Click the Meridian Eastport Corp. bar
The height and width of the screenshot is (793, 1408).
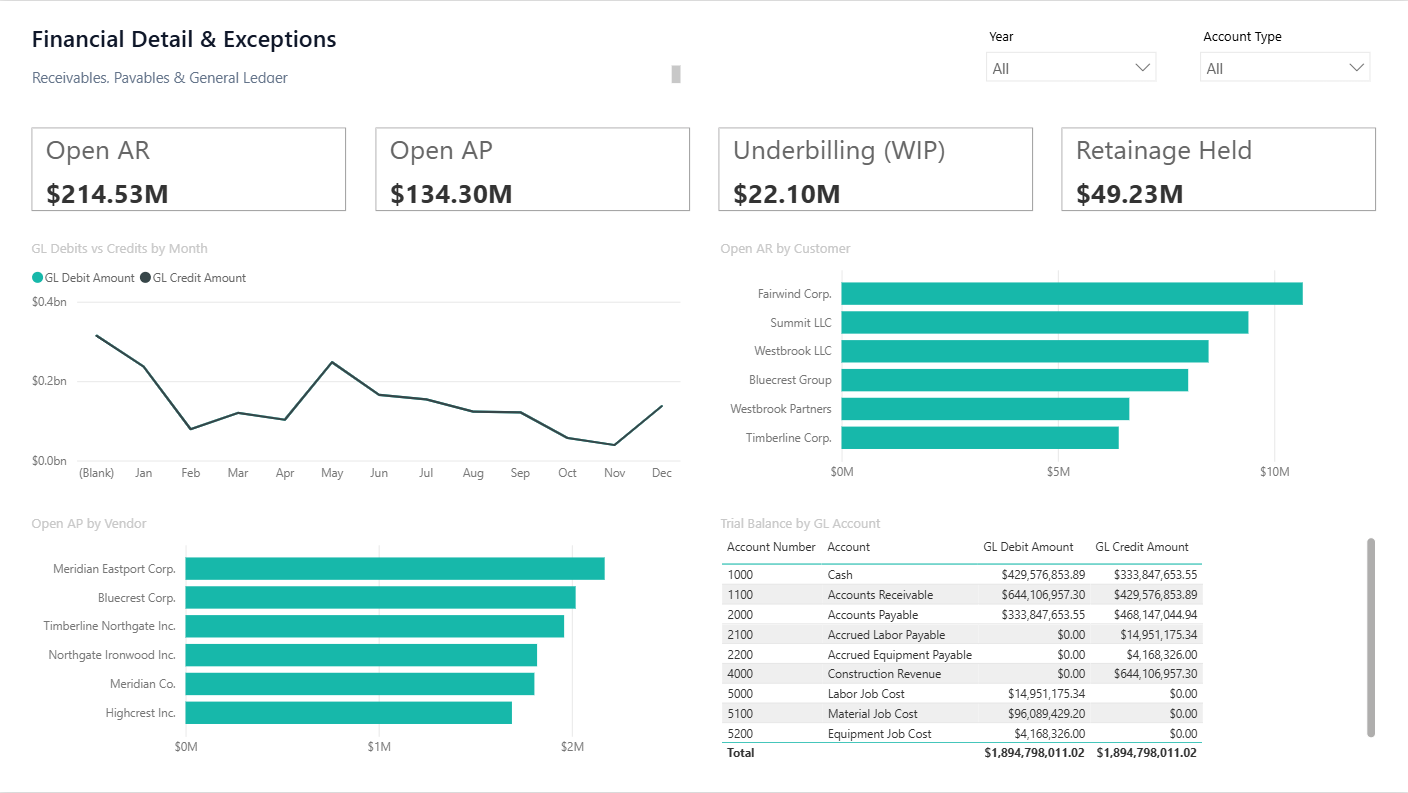(x=395, y=569)
